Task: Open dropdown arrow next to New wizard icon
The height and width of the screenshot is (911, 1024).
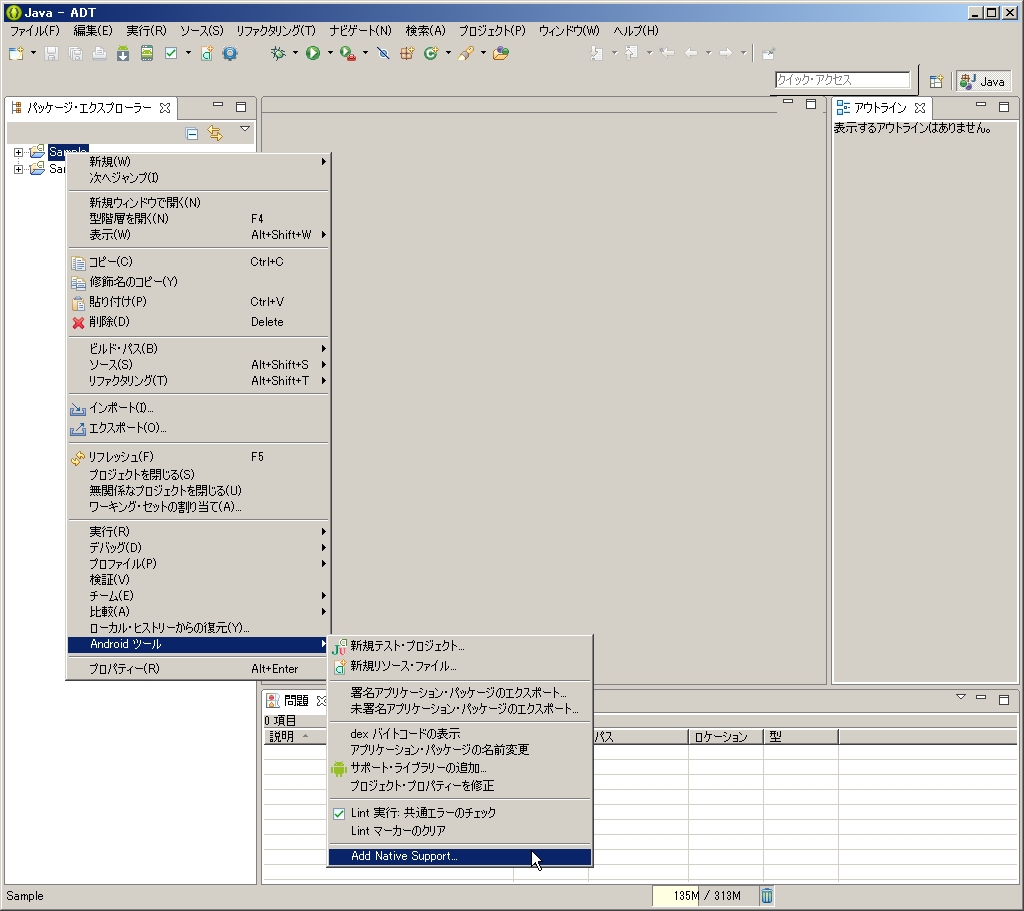Action: pos(33,53)
